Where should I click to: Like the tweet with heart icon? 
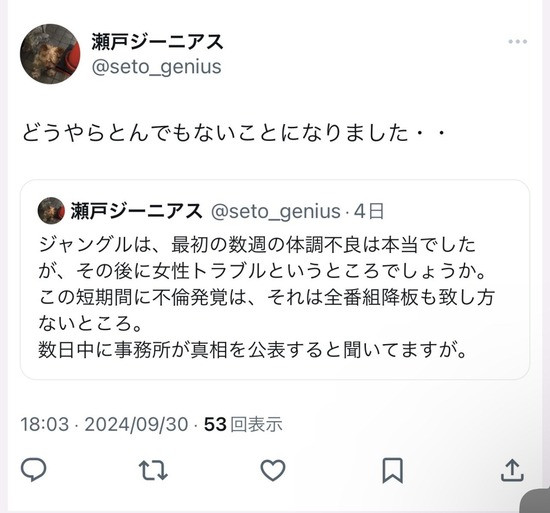(x=273, y=470)
